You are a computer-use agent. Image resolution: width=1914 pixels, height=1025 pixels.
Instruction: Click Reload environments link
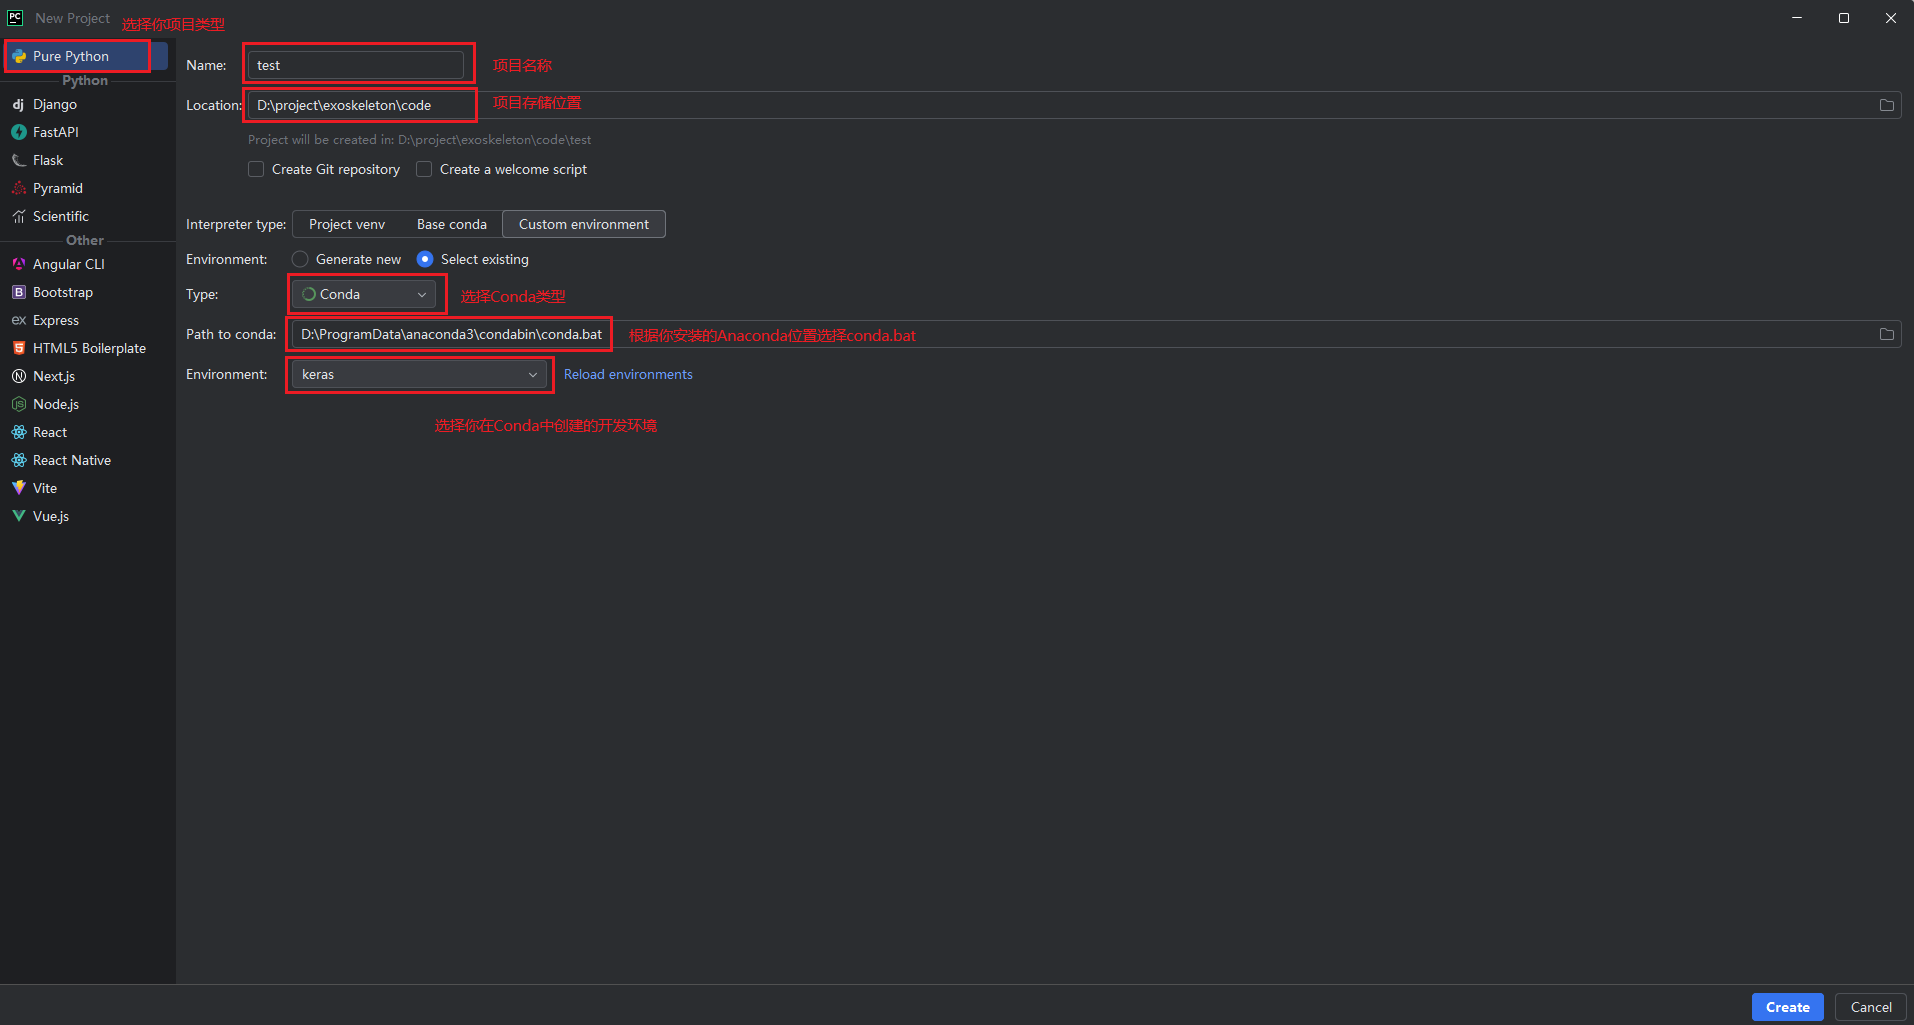pos(628,374)
